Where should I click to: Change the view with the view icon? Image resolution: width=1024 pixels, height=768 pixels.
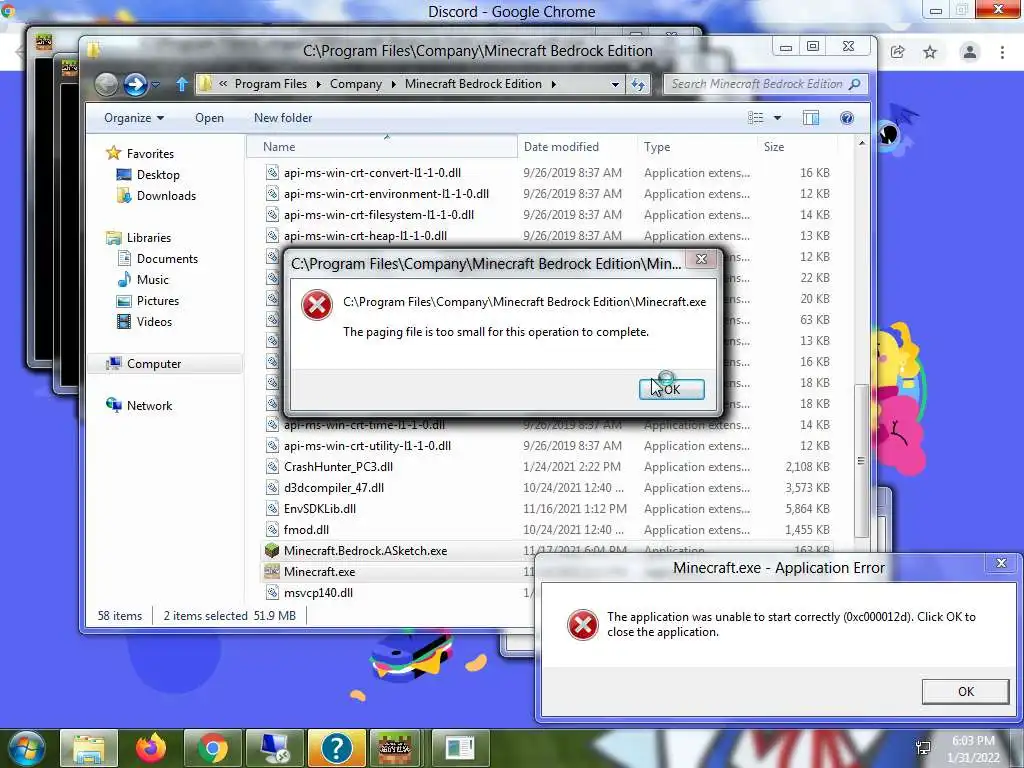pos(756,118)
